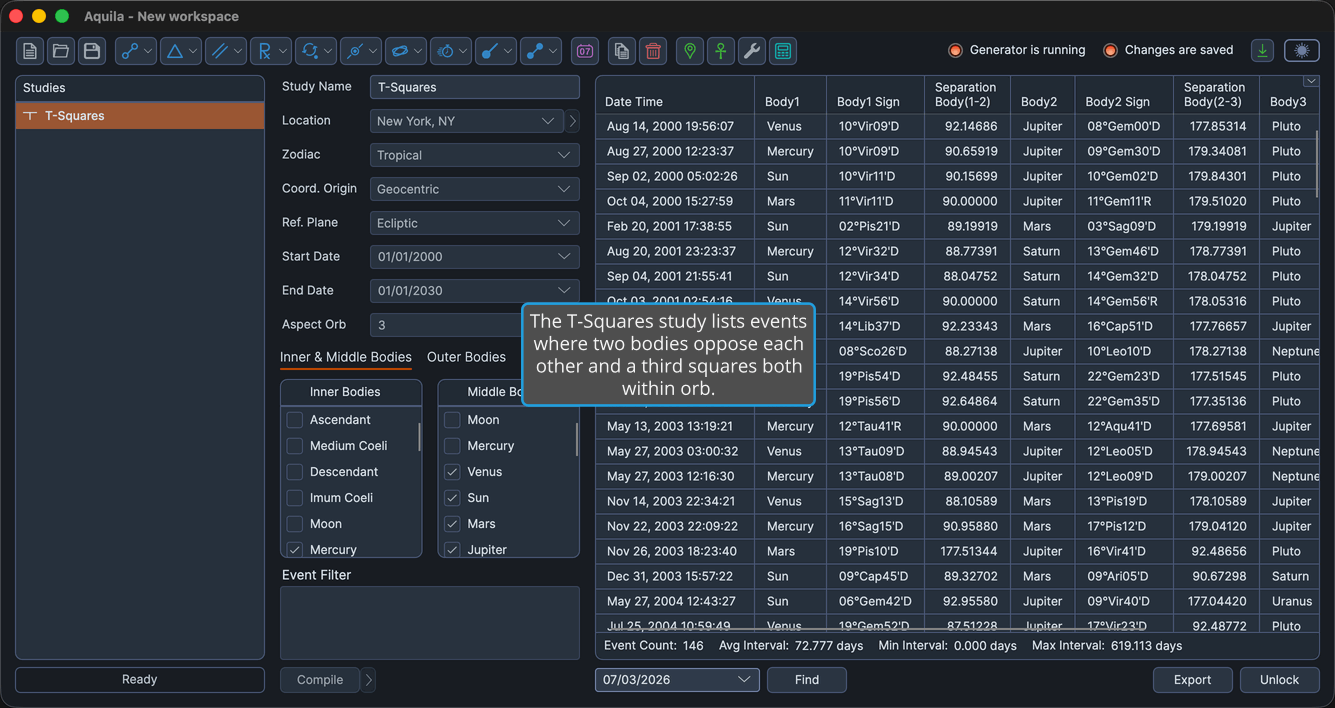The width and height of the screenshot is (1335, 708).
Task: Switch to the Outer Bodies tab
Action: pos(466,357)
